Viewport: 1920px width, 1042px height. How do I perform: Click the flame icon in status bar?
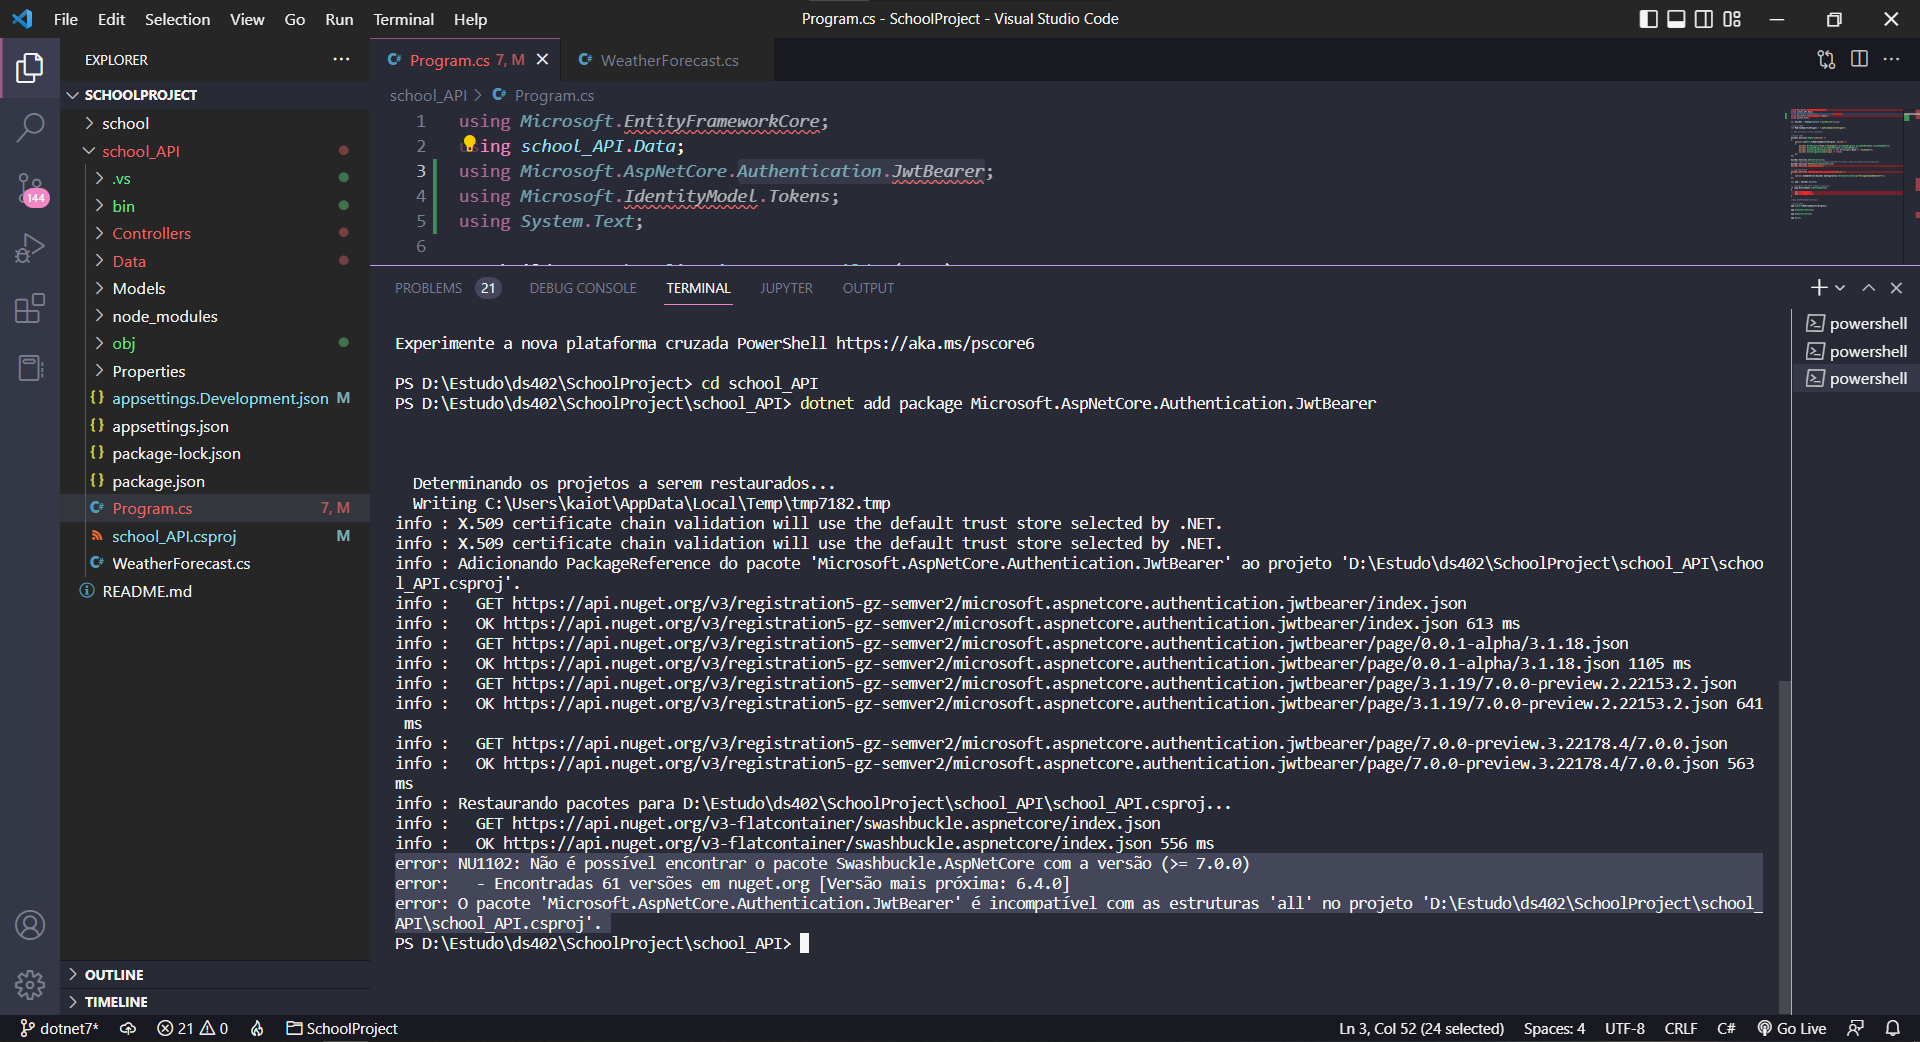257,1028
